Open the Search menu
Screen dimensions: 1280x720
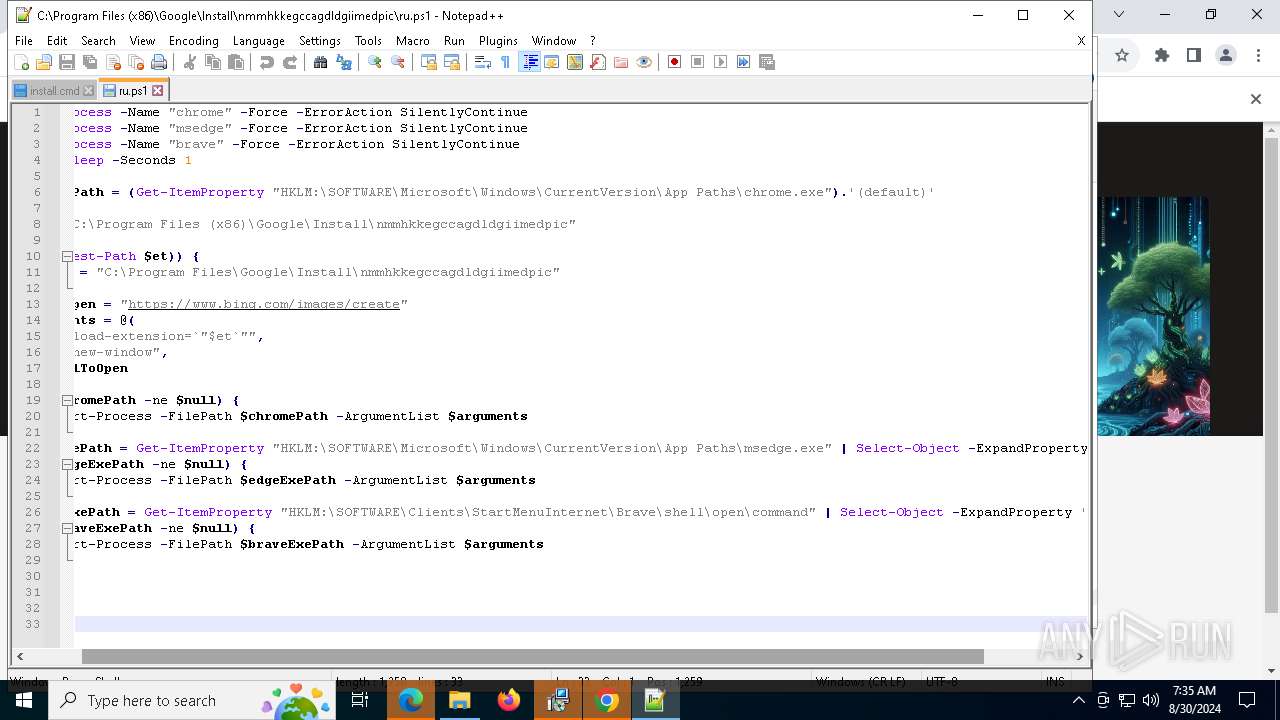(x=98, y=41)
